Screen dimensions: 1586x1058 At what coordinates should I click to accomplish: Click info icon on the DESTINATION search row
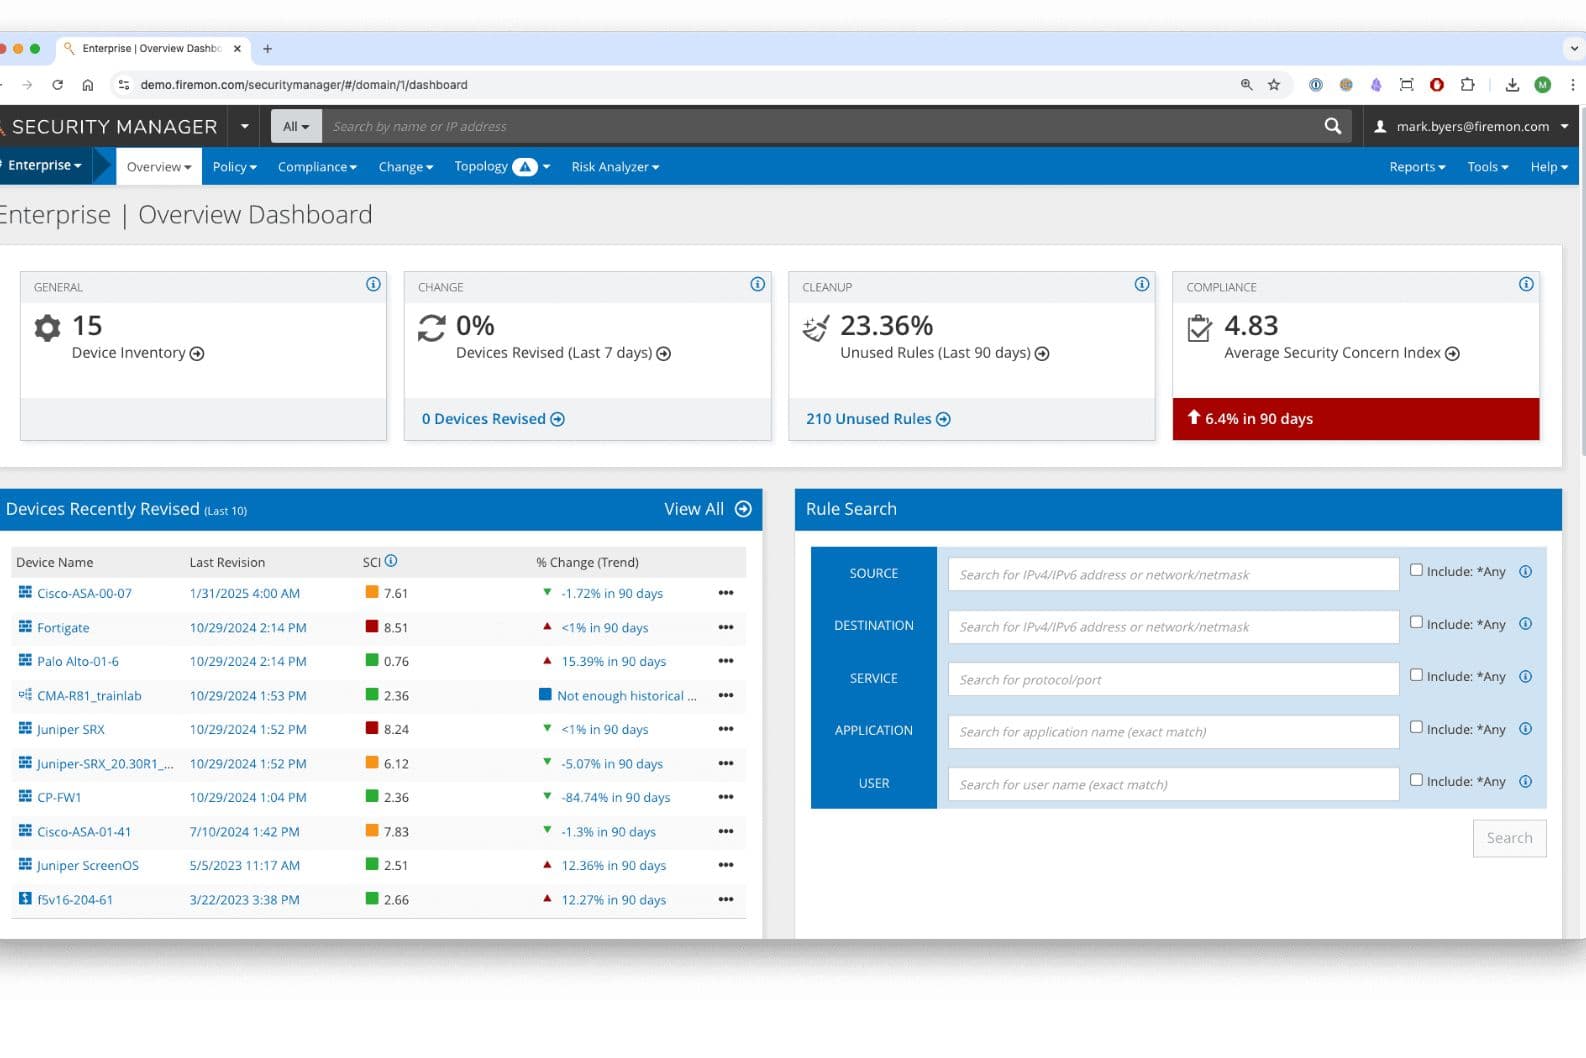(x=1525, y=624)
